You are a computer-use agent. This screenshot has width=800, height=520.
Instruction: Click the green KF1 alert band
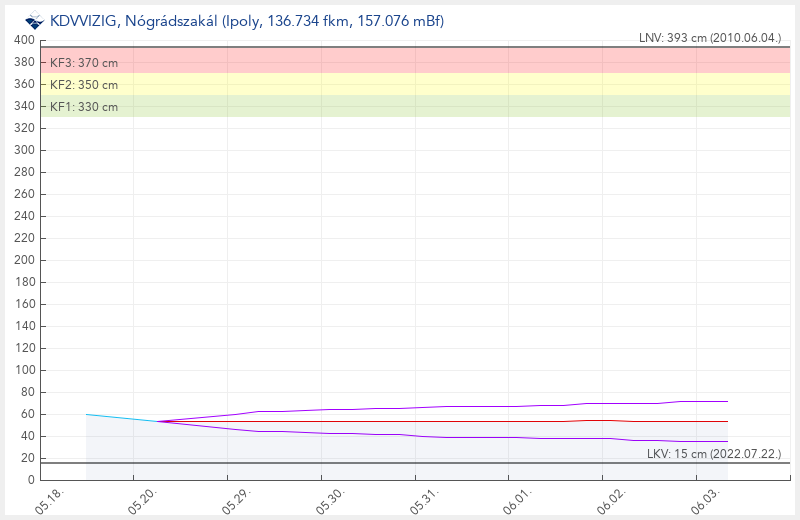coord(415,106)
